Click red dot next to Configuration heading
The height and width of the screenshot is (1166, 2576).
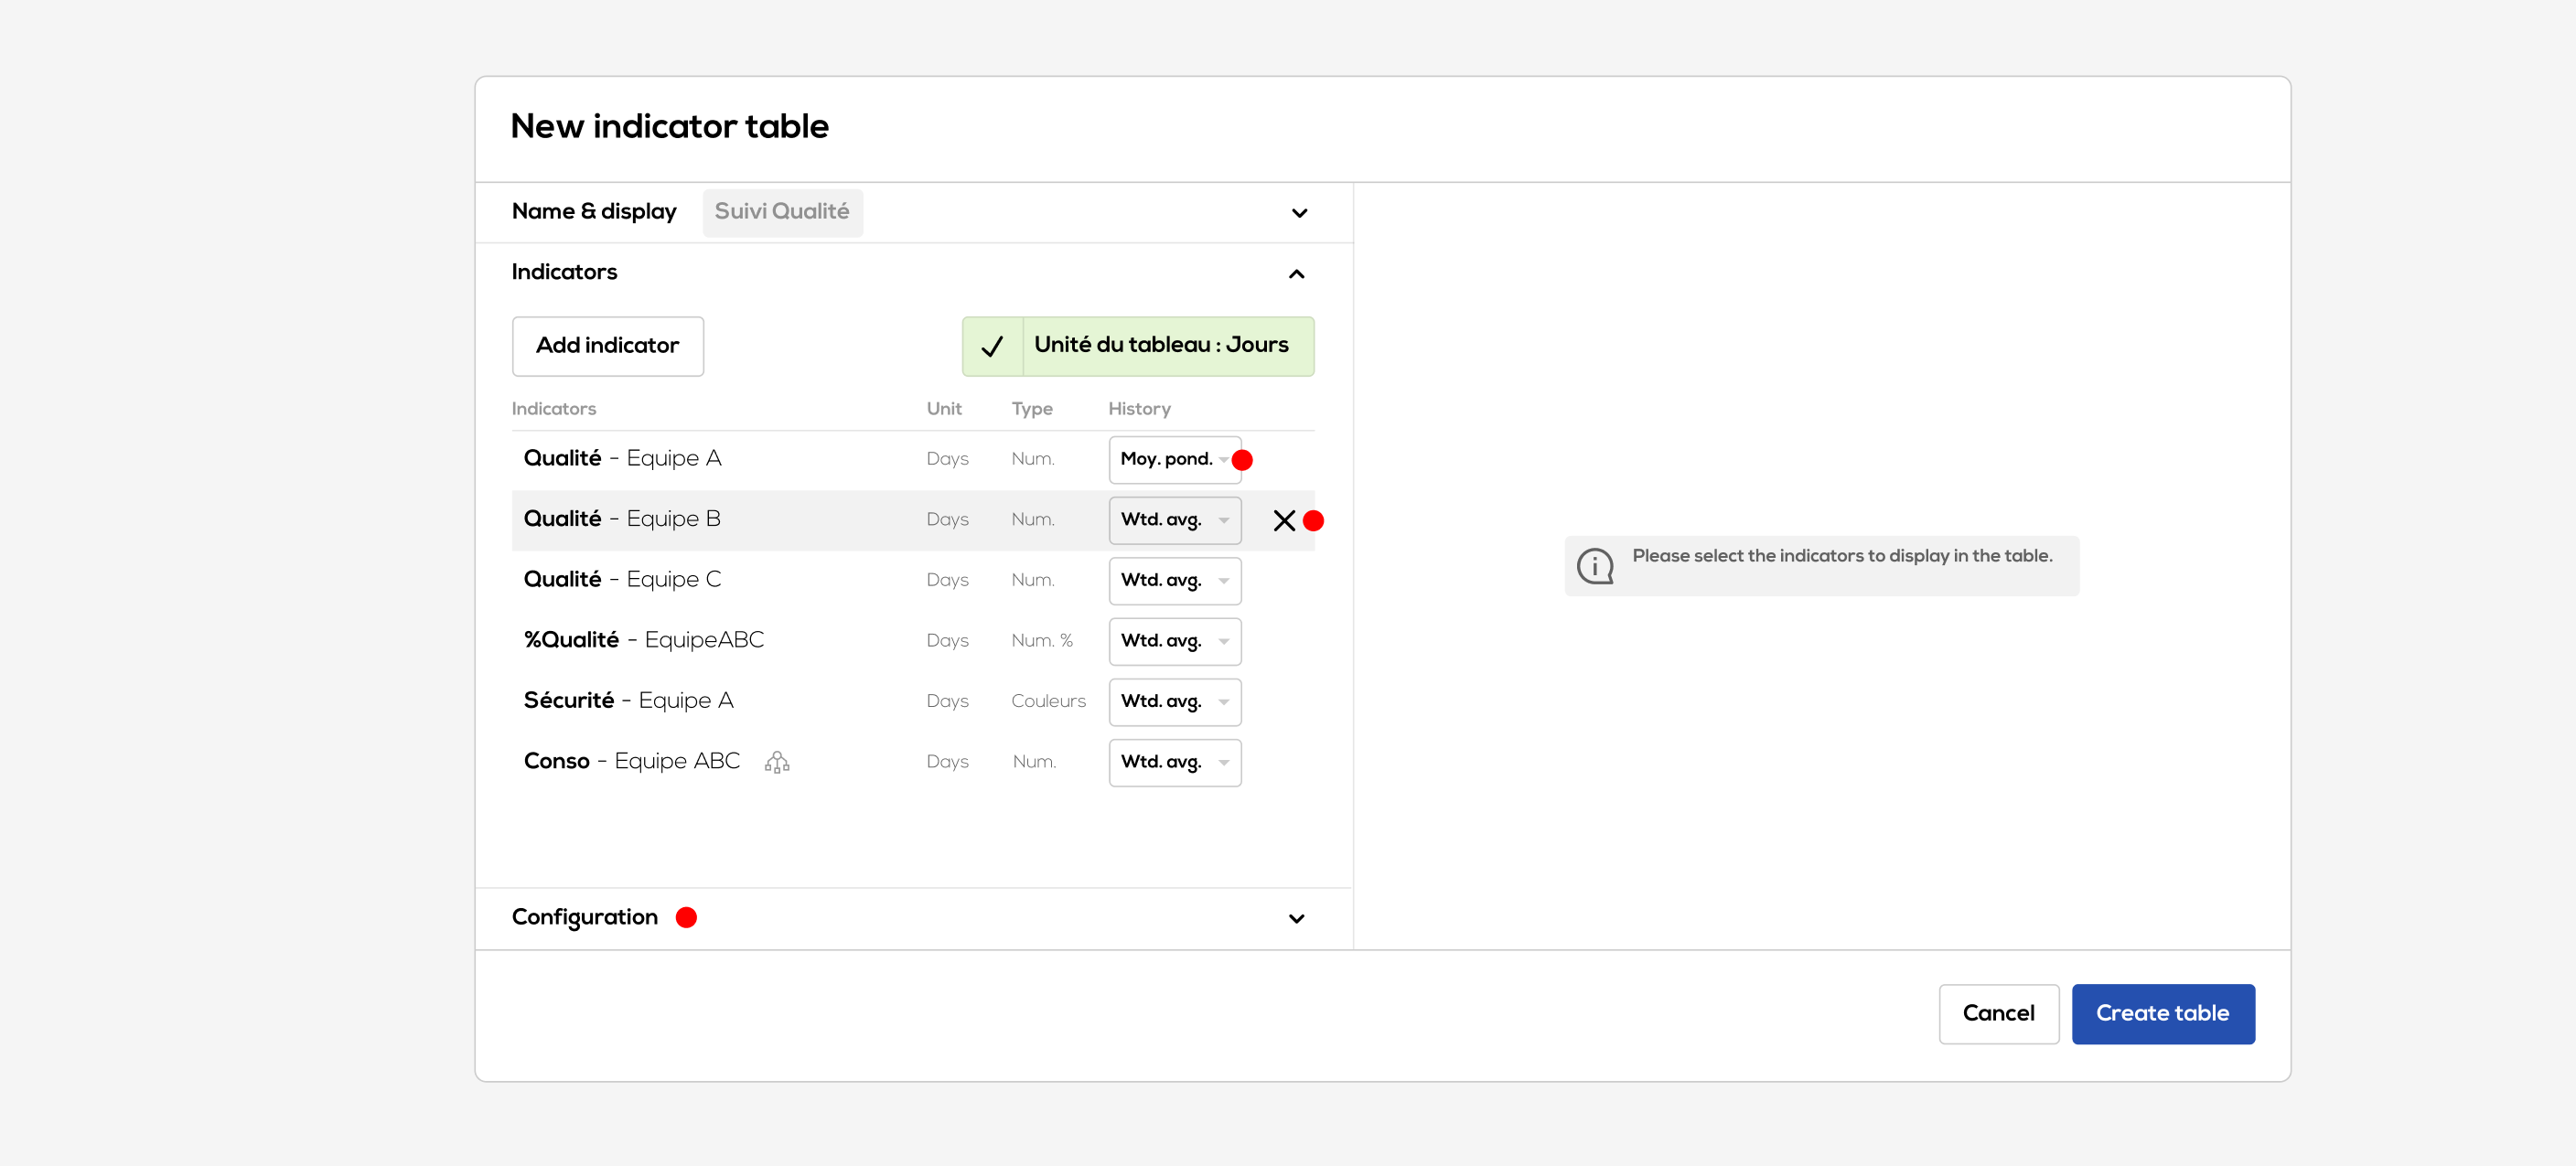[686, 917]
